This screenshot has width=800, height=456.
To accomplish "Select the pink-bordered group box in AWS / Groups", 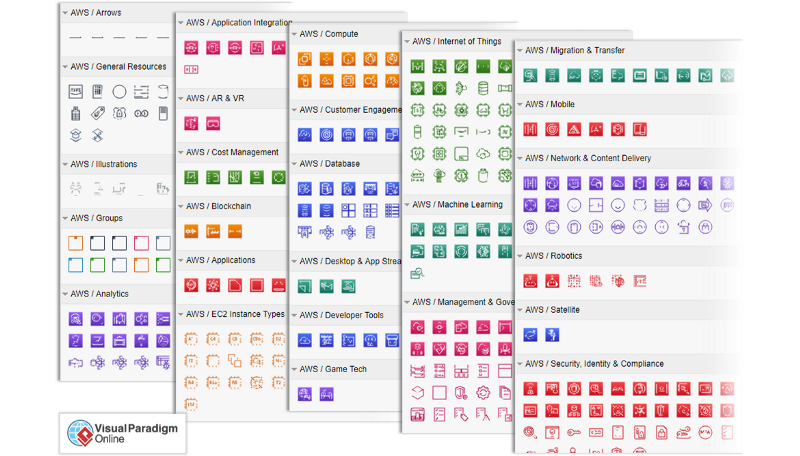I will [x=141, y=243].
